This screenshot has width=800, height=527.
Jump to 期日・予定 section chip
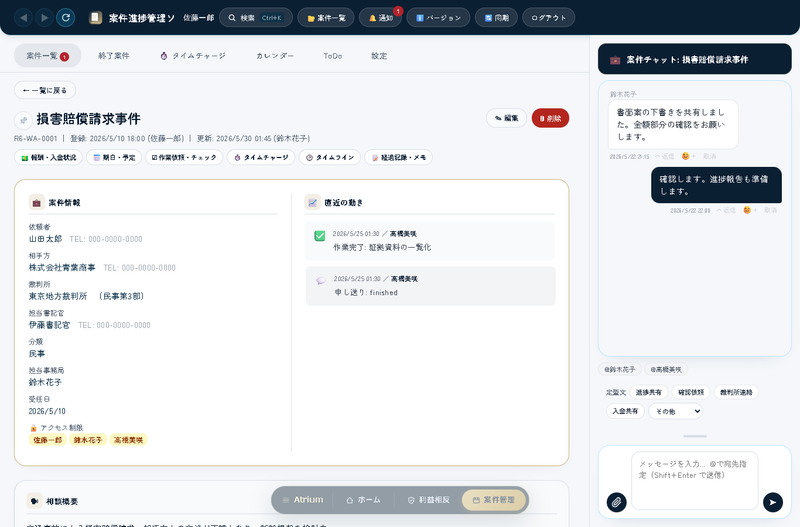pos(114,158)
